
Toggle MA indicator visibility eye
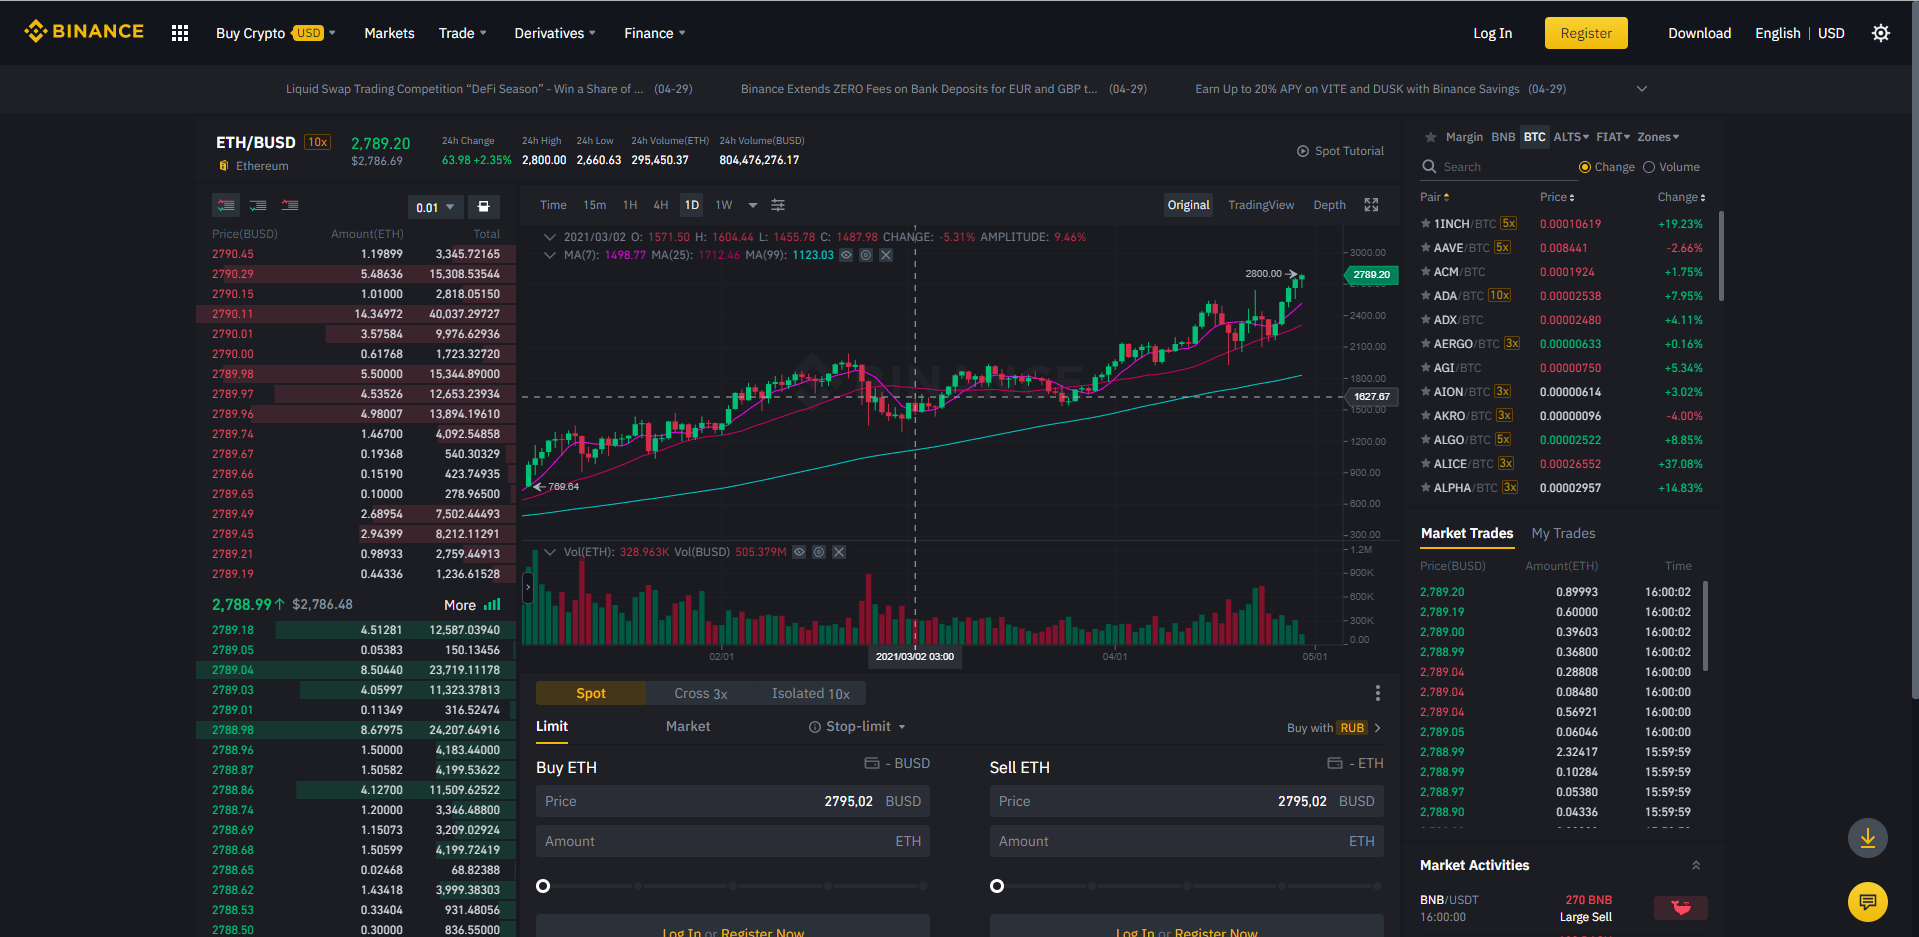pos(846,255)
